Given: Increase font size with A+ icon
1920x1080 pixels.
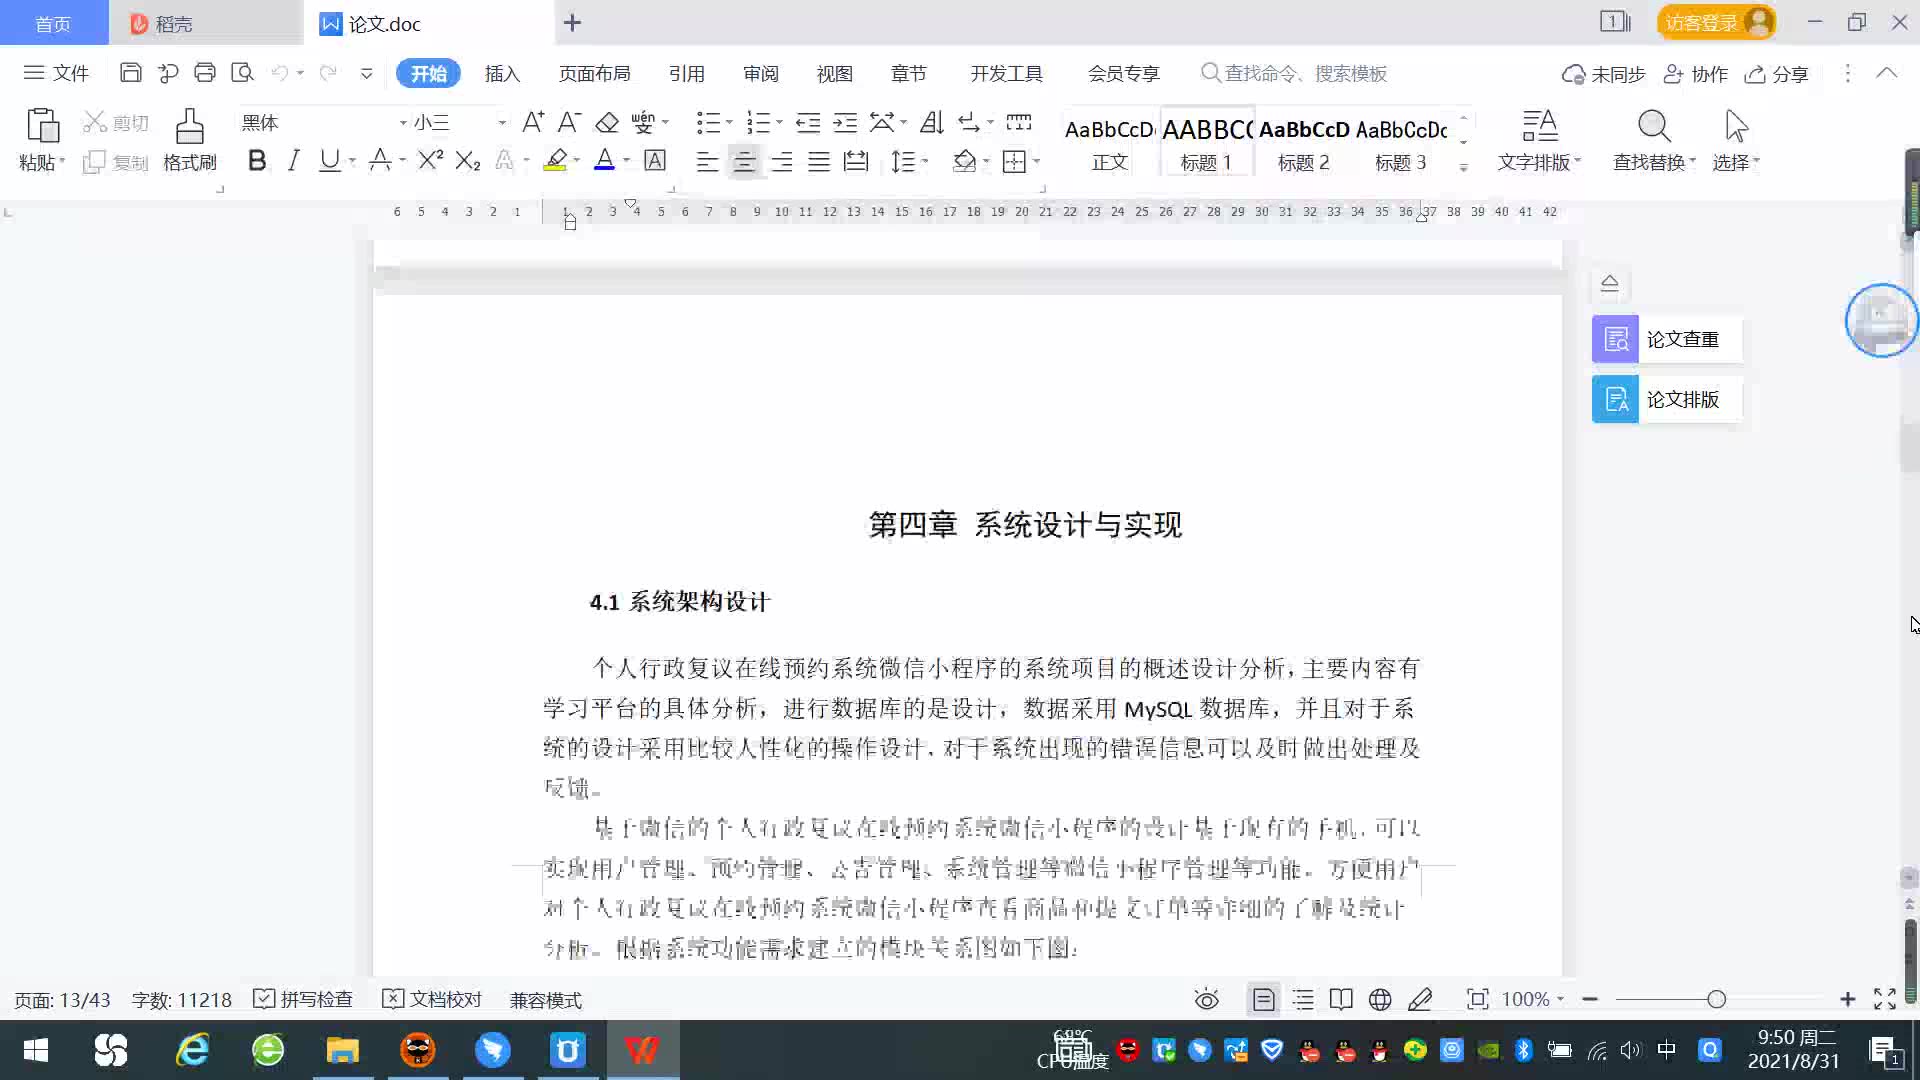Looking at the screenshot, I should coord(533,122).
